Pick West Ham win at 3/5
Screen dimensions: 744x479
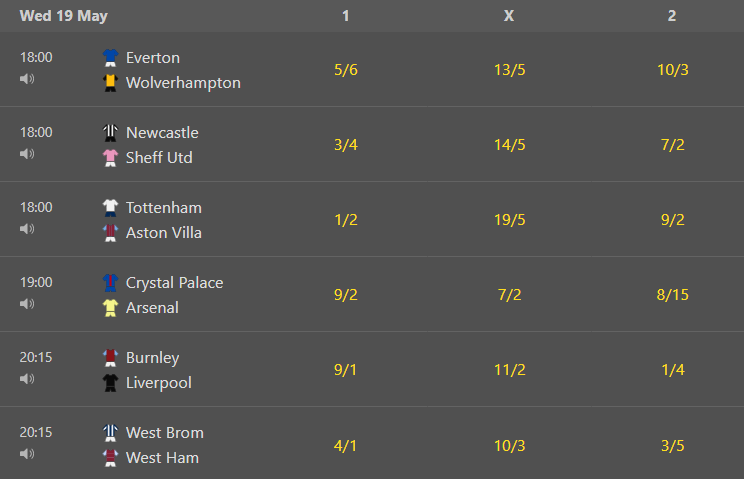point(673,446)
